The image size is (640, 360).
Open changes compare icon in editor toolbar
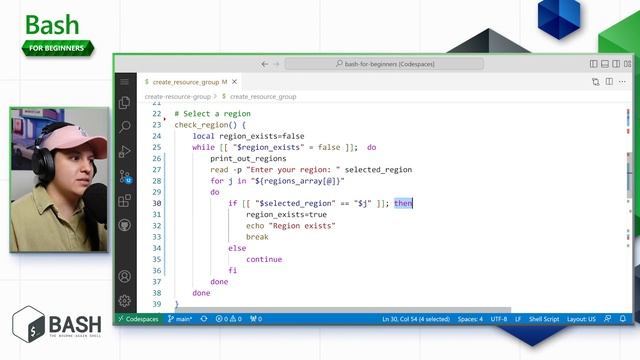[596, 82]
